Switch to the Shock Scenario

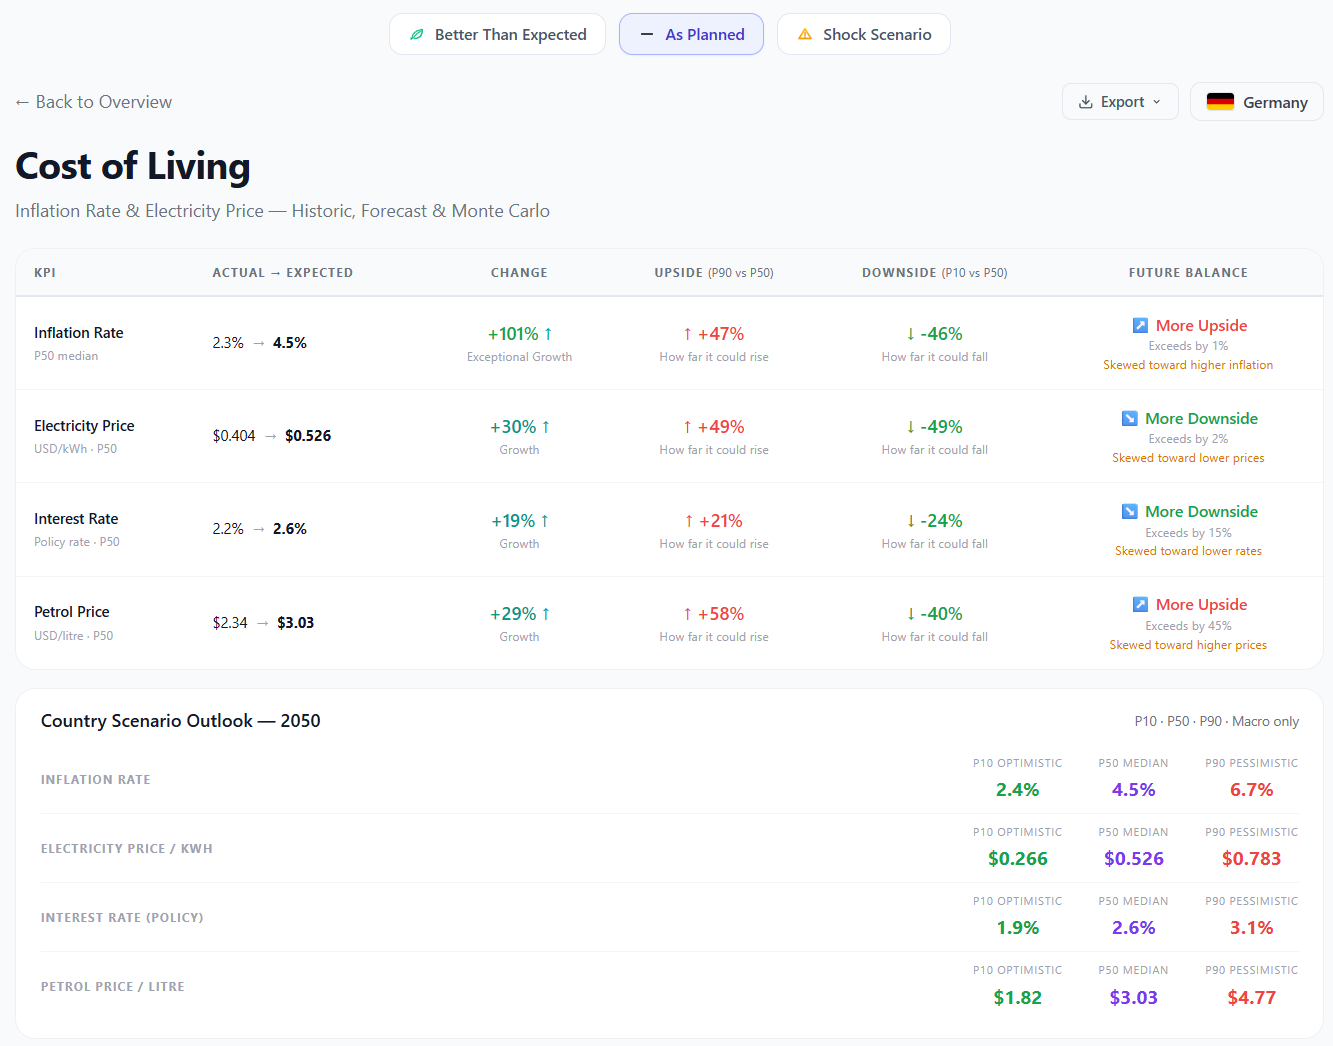pyautogui.click(x=864, y=33)
